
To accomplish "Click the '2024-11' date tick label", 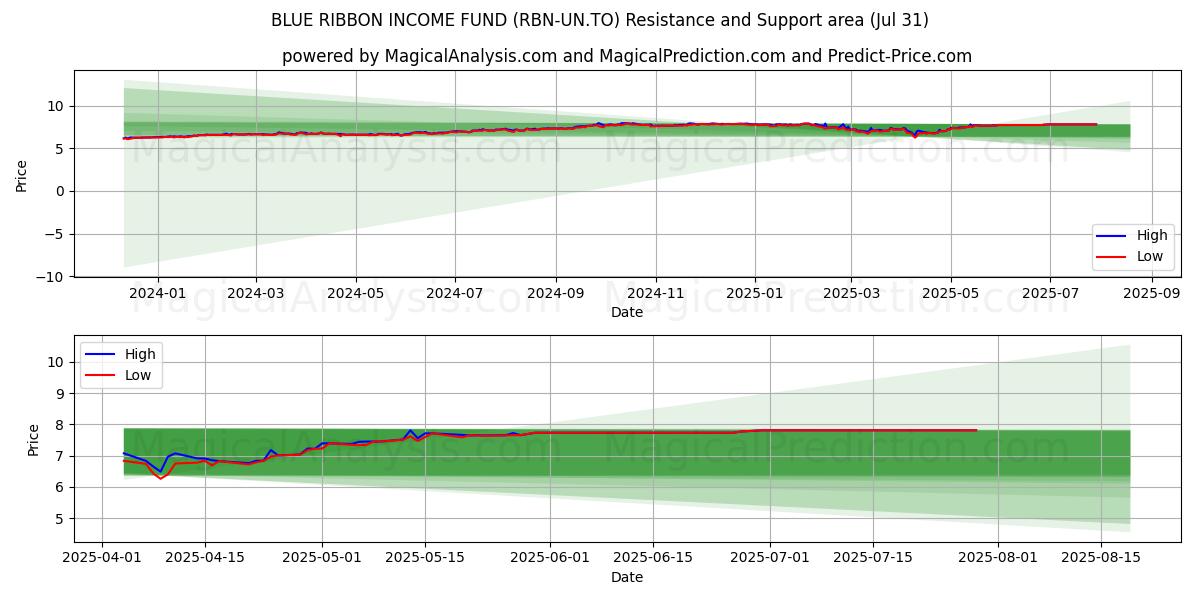I will pos(656,293).
